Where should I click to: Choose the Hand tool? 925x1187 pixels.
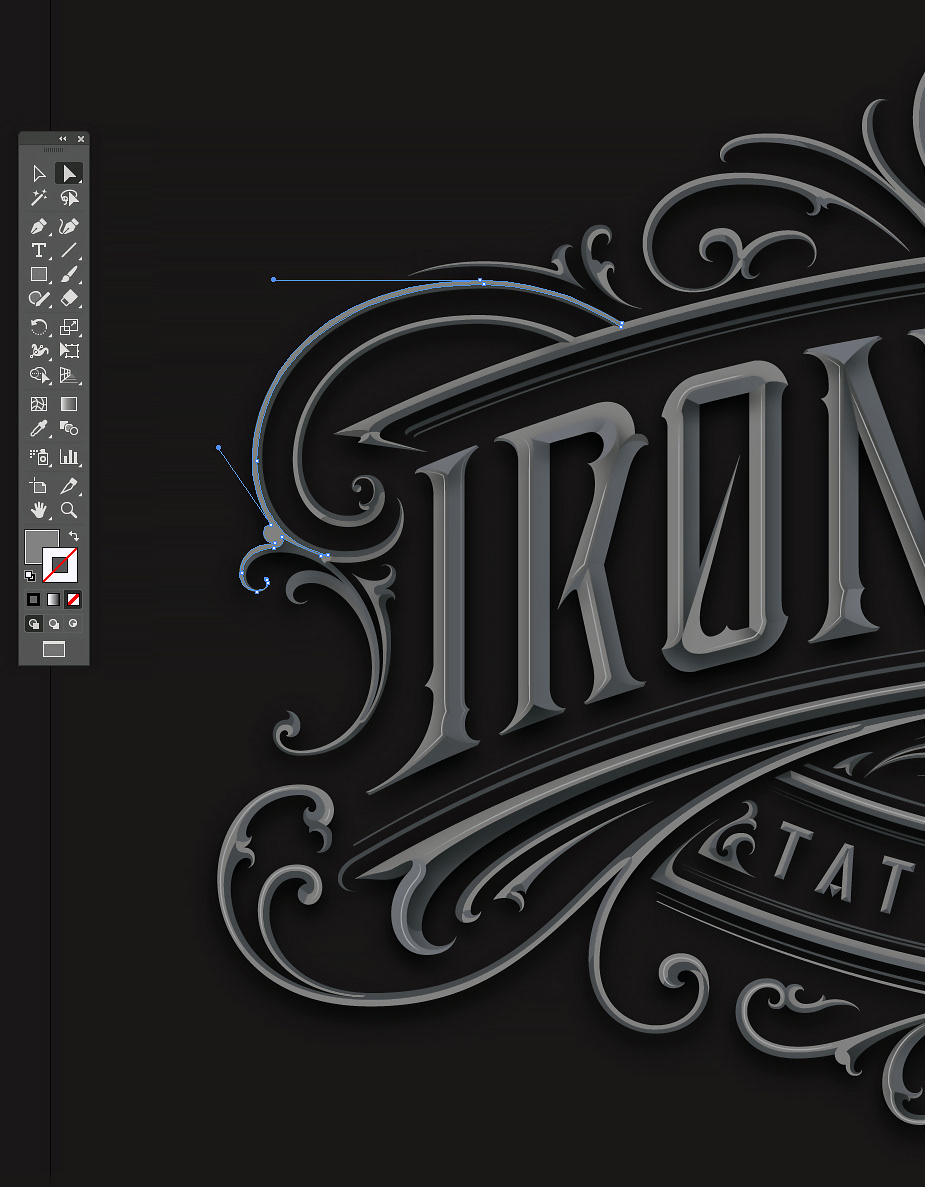(x=39, y=509)
